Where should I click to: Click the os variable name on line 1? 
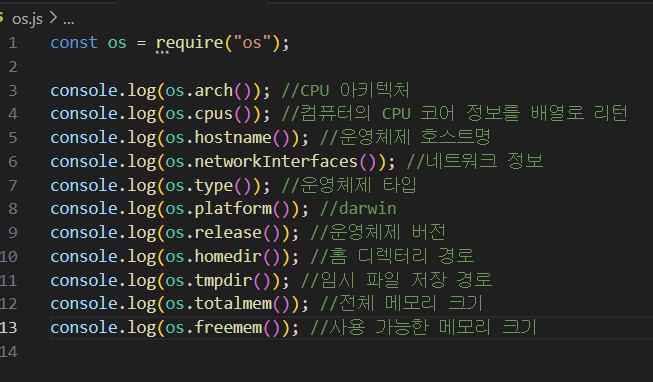[x=117, y=43]
